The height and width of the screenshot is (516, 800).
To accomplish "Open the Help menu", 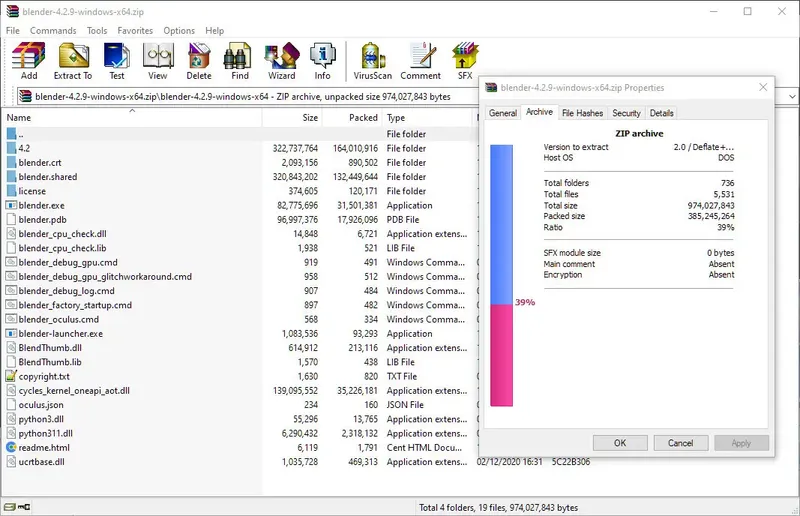I will pyautogui.click(x=215, y=31).
